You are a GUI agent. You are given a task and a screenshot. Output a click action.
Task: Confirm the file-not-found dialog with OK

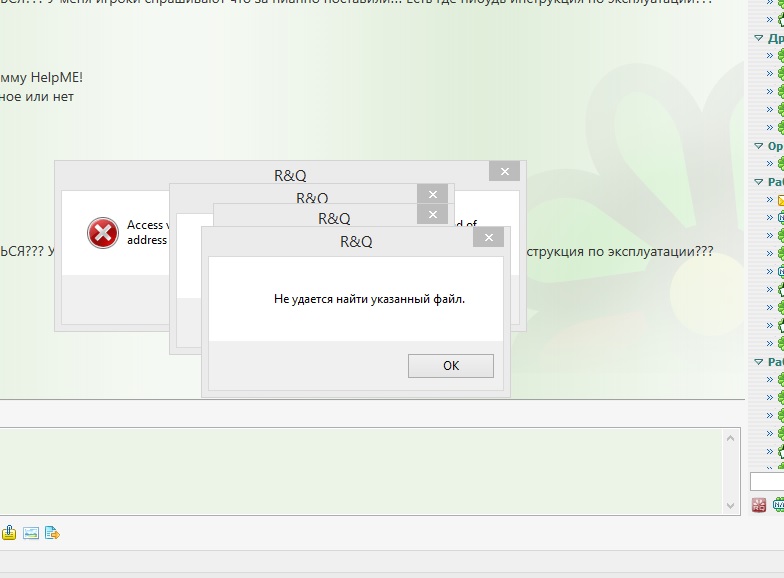click(x=450, y=366)
